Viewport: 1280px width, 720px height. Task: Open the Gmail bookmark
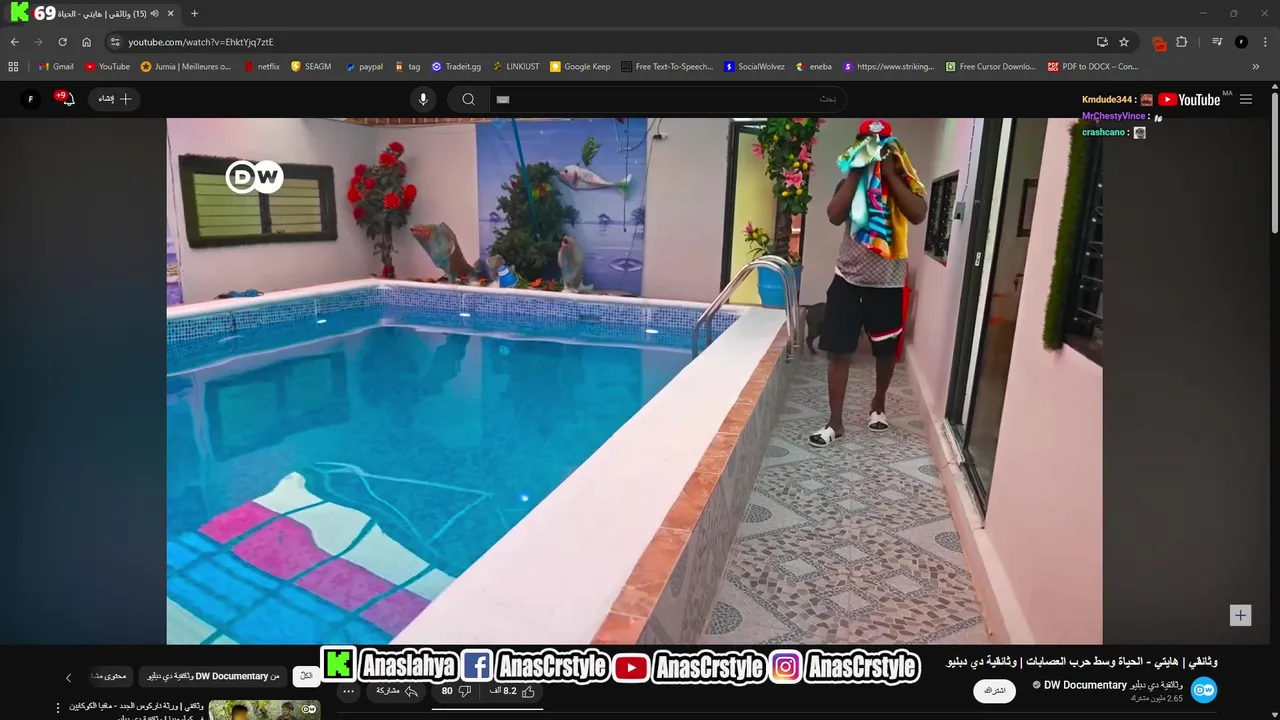[55, 67]
